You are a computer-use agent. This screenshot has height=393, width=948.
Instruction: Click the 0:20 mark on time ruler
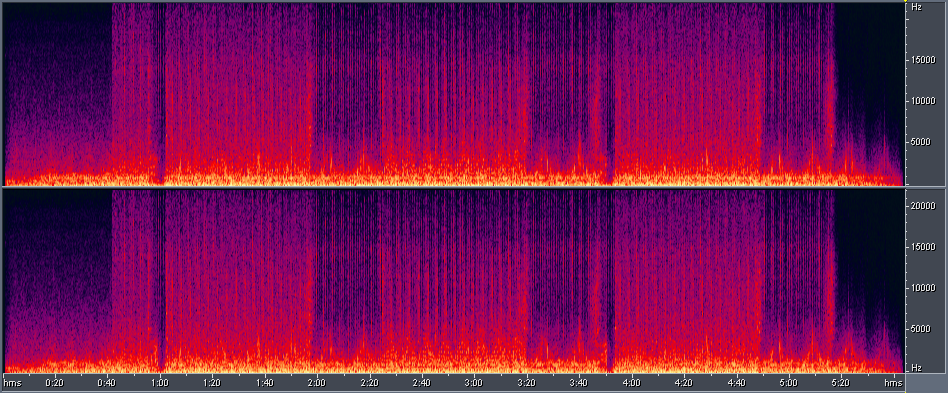55,383
